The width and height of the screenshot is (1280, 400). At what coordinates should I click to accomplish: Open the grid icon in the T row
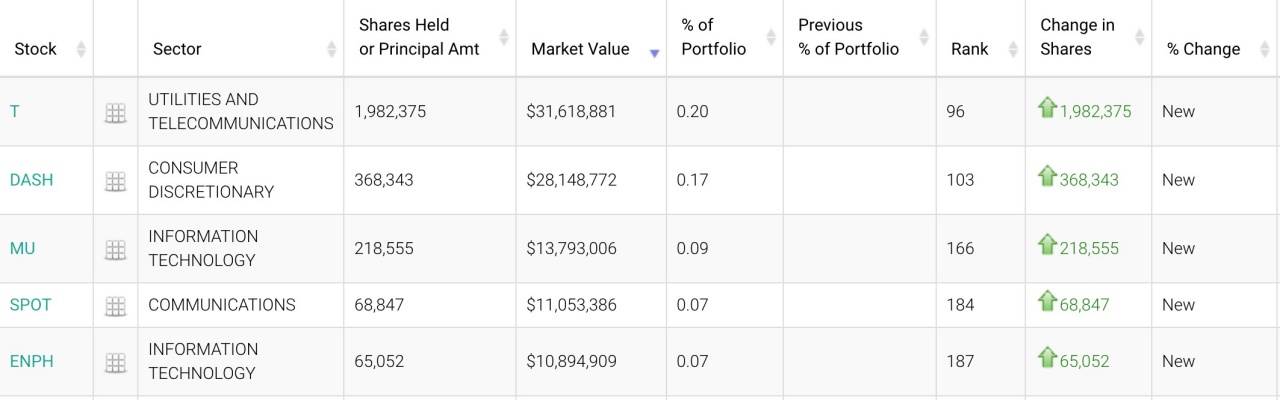pos(116,113)
